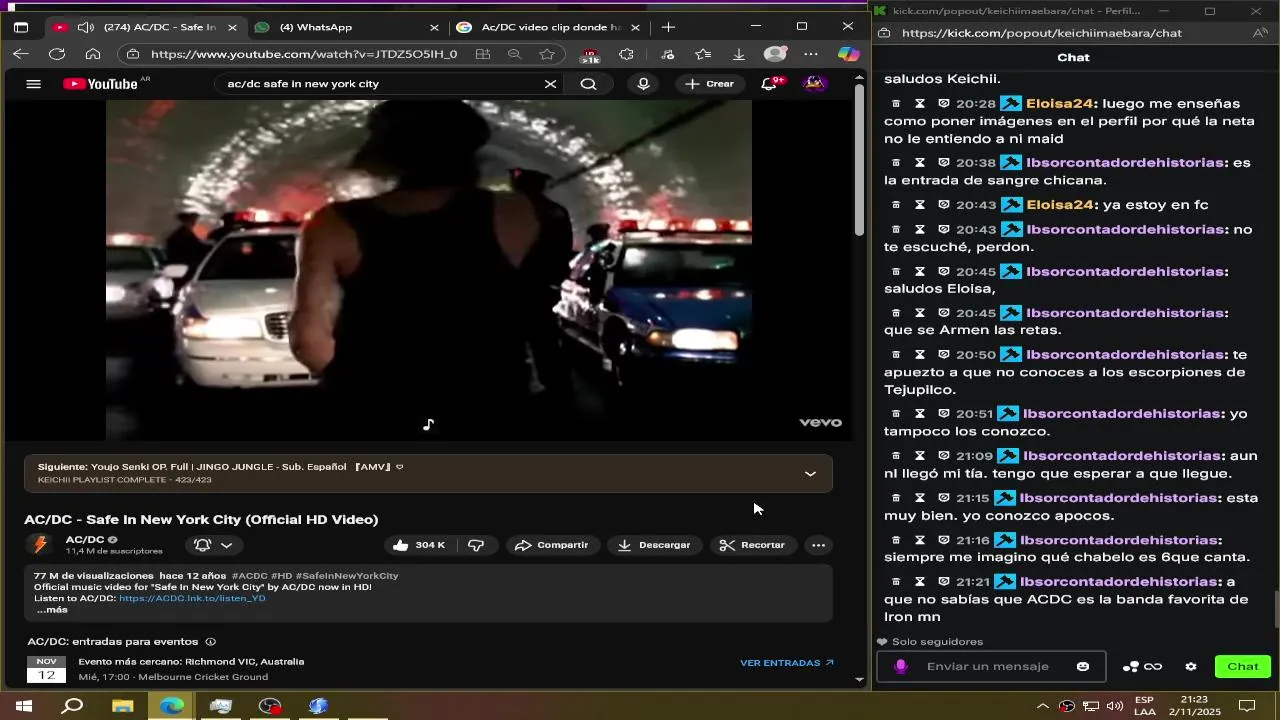Screen dimensions: 1280x720
Task: Add this page to Edge favorites
Action: (x=547, y=54)
